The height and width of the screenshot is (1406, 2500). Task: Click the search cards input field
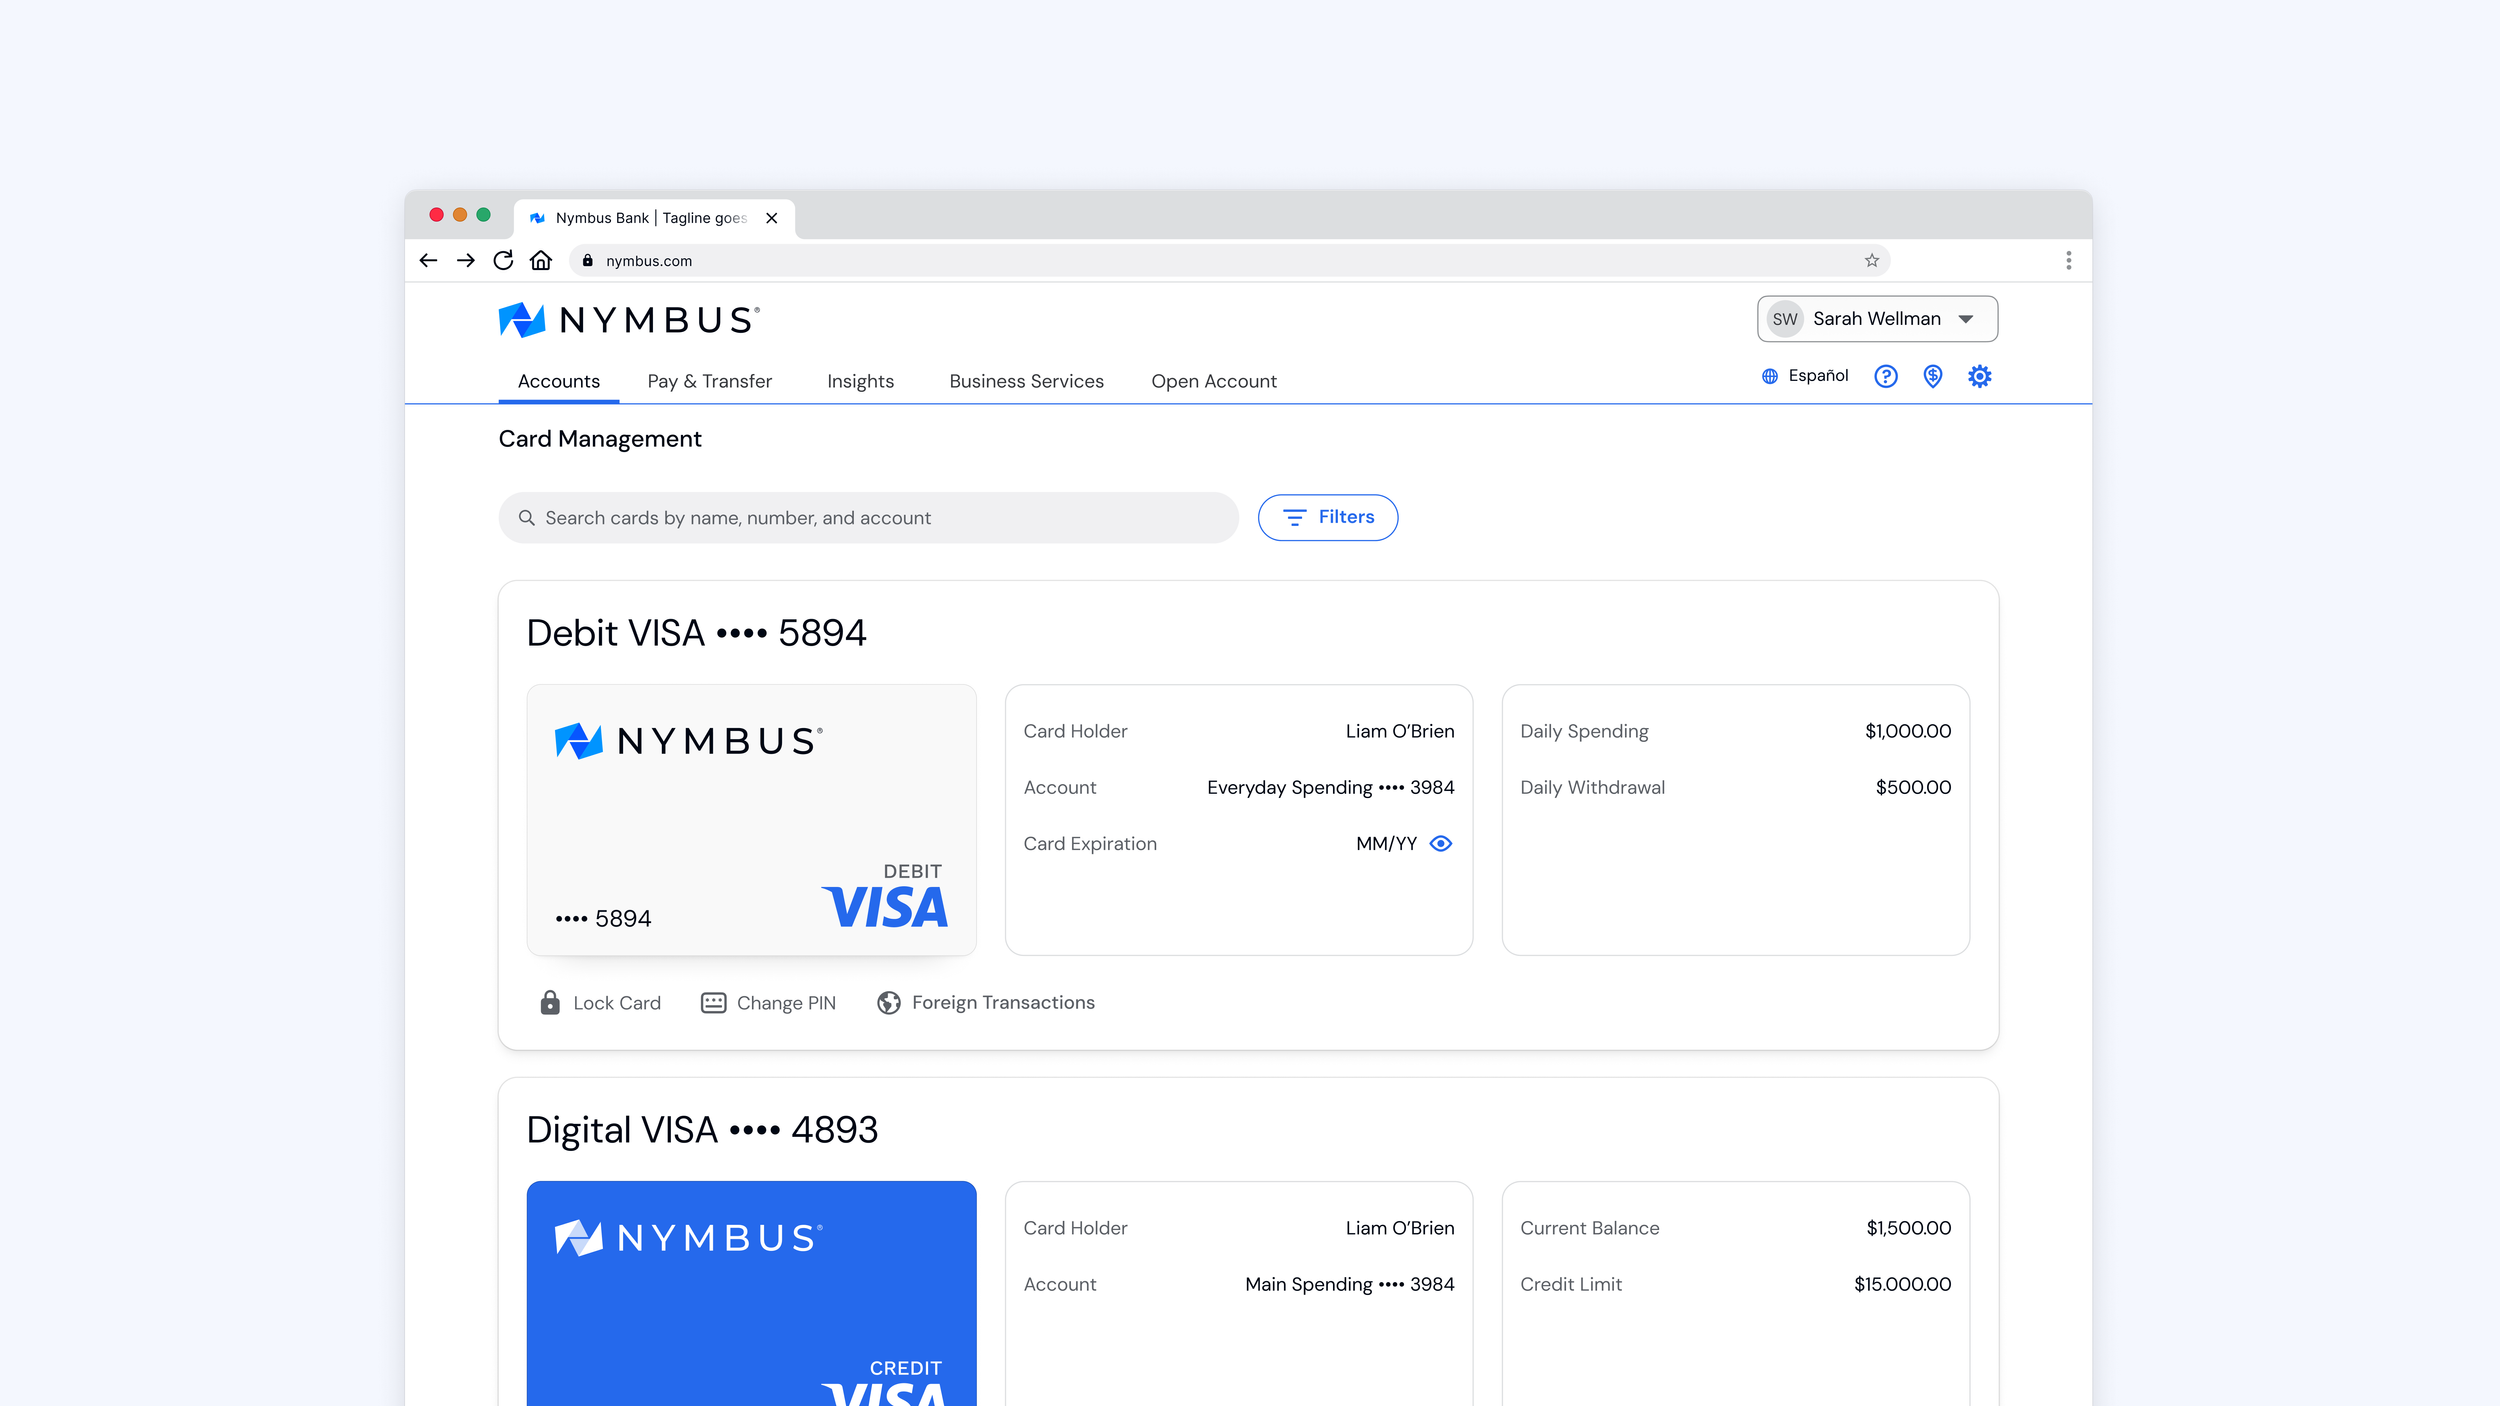(868, 518)
